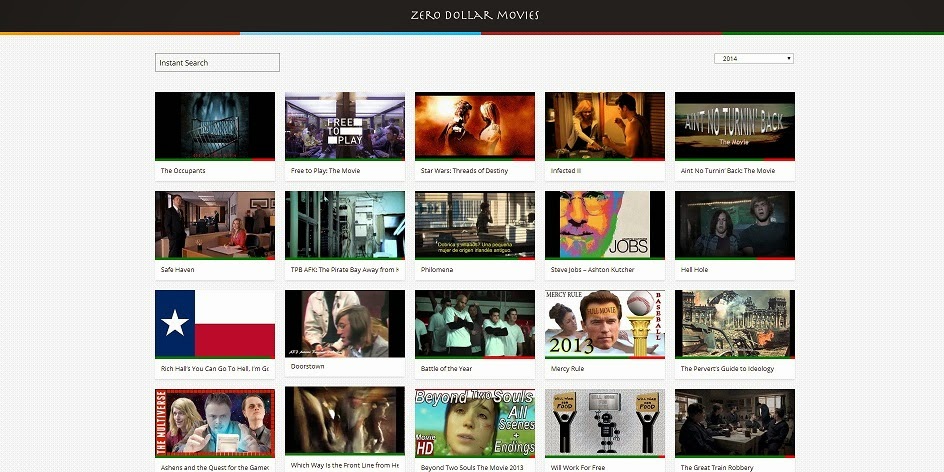This screenshot has width=944, height=472.
Task: Click title 'Aint No Turnin' Back: The Movie'
Action: point(728,170)
